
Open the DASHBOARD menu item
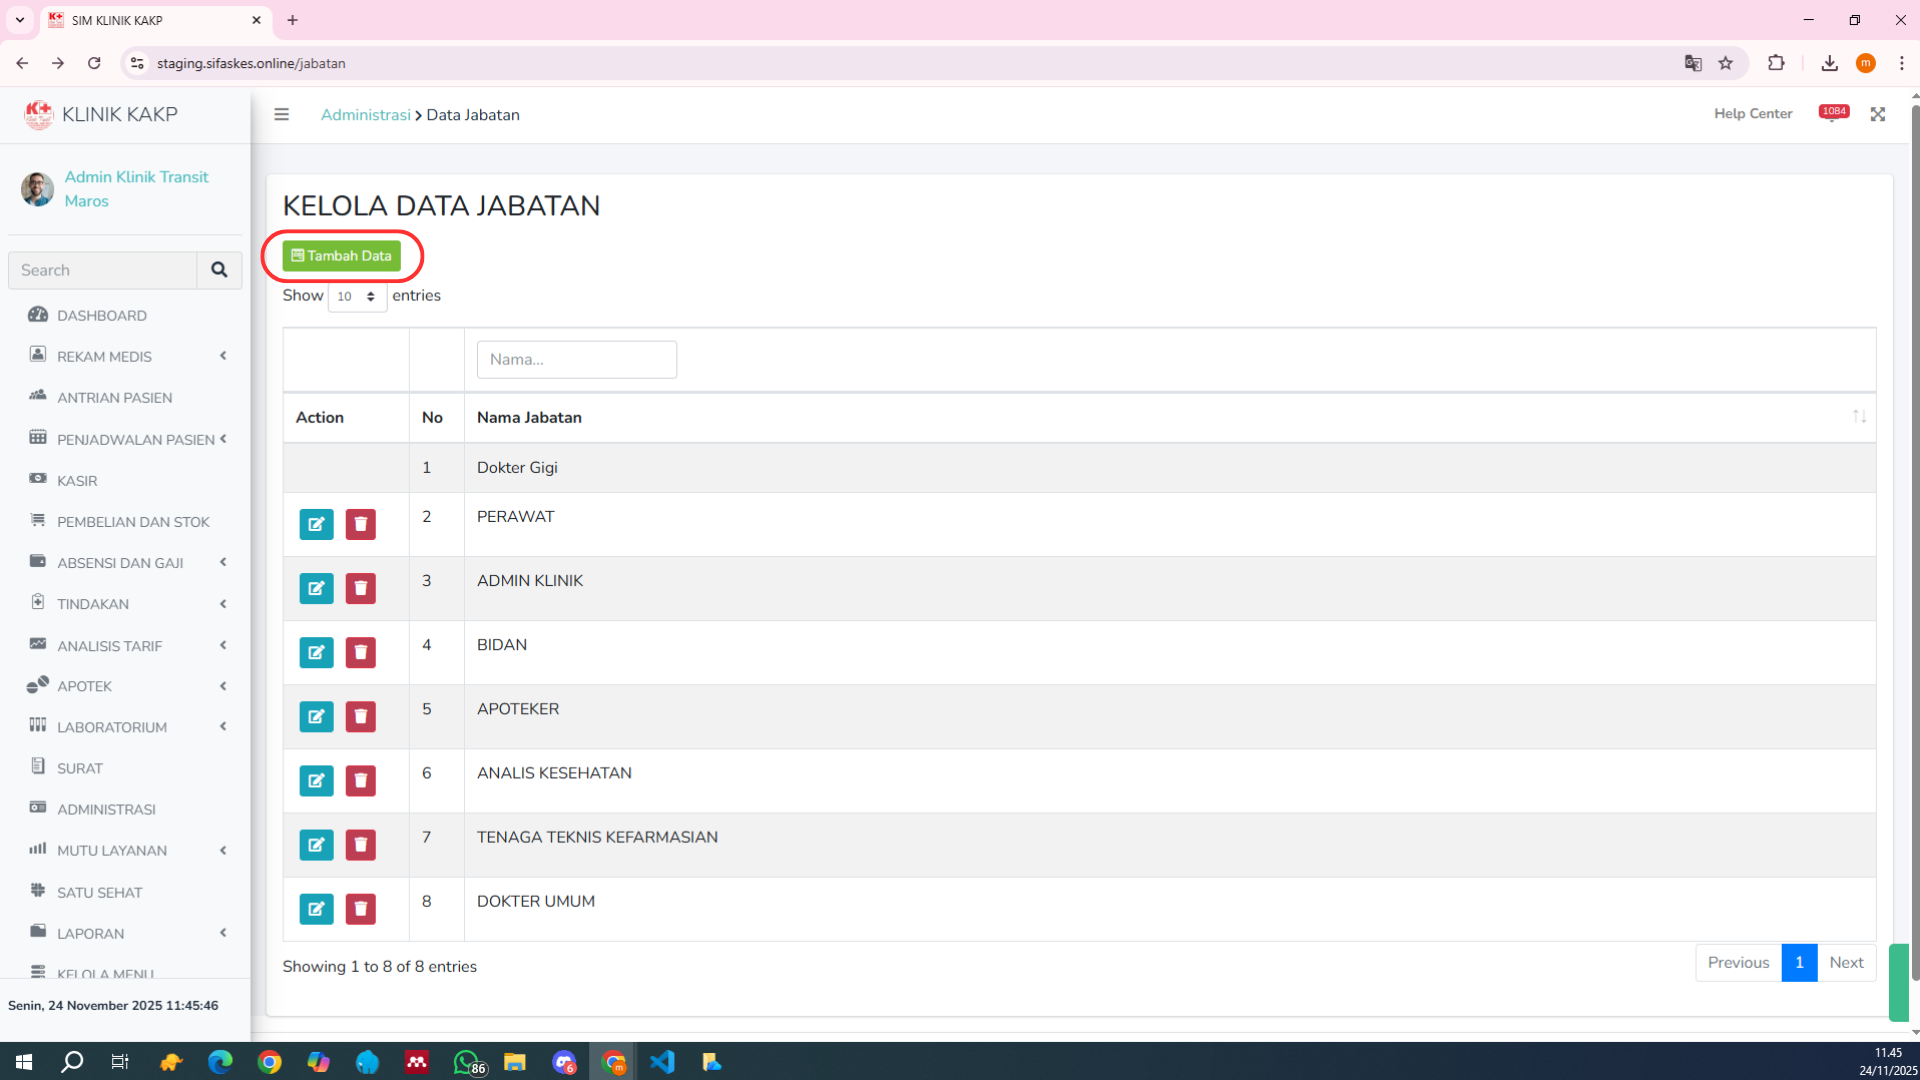click(x=102, y=315)
